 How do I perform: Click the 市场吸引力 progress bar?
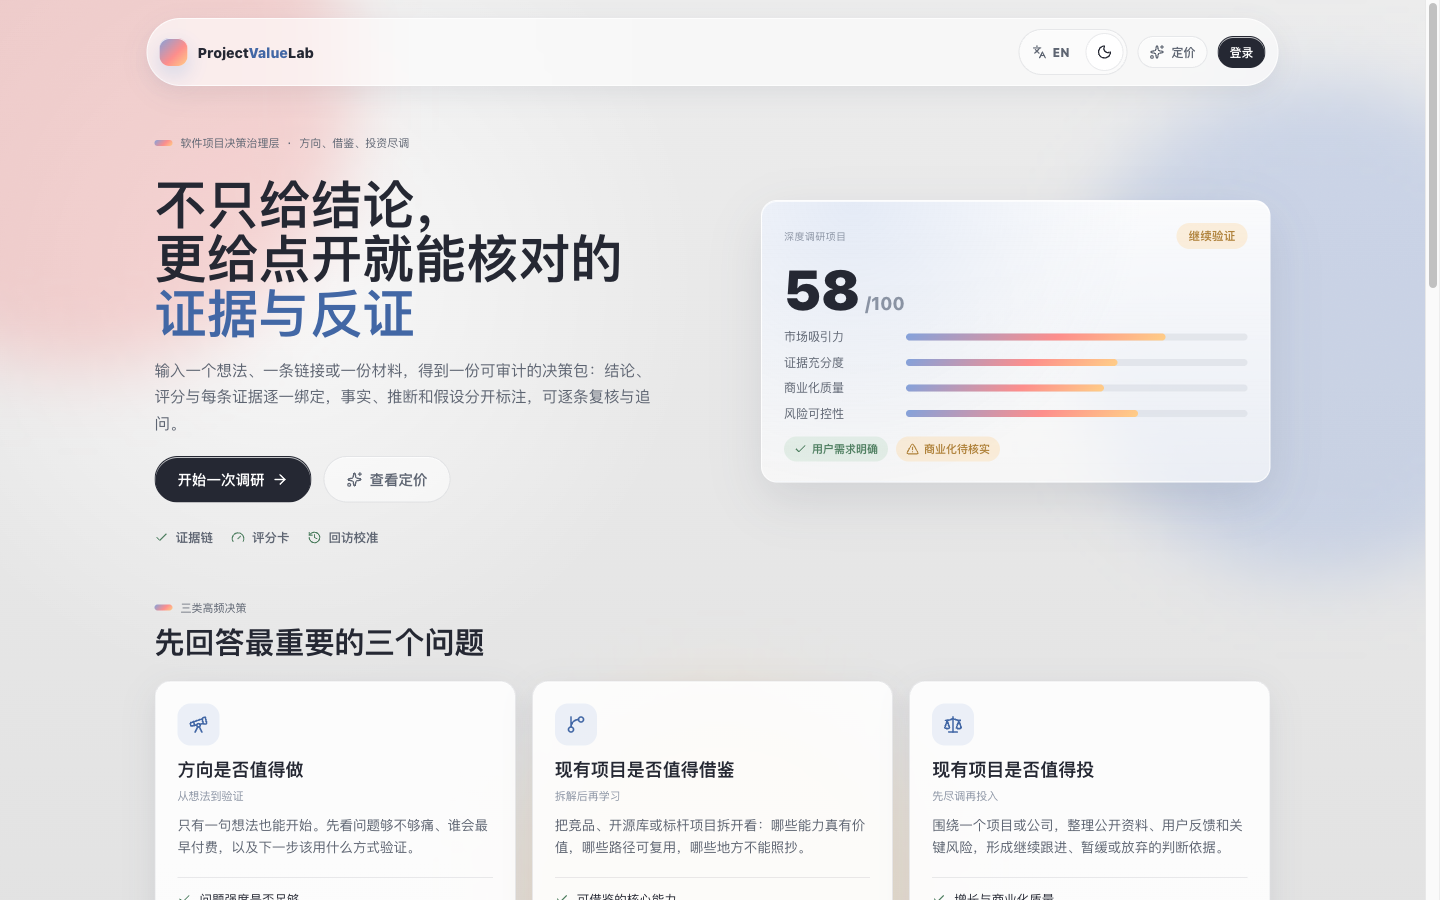click(x=1076, y=337)
